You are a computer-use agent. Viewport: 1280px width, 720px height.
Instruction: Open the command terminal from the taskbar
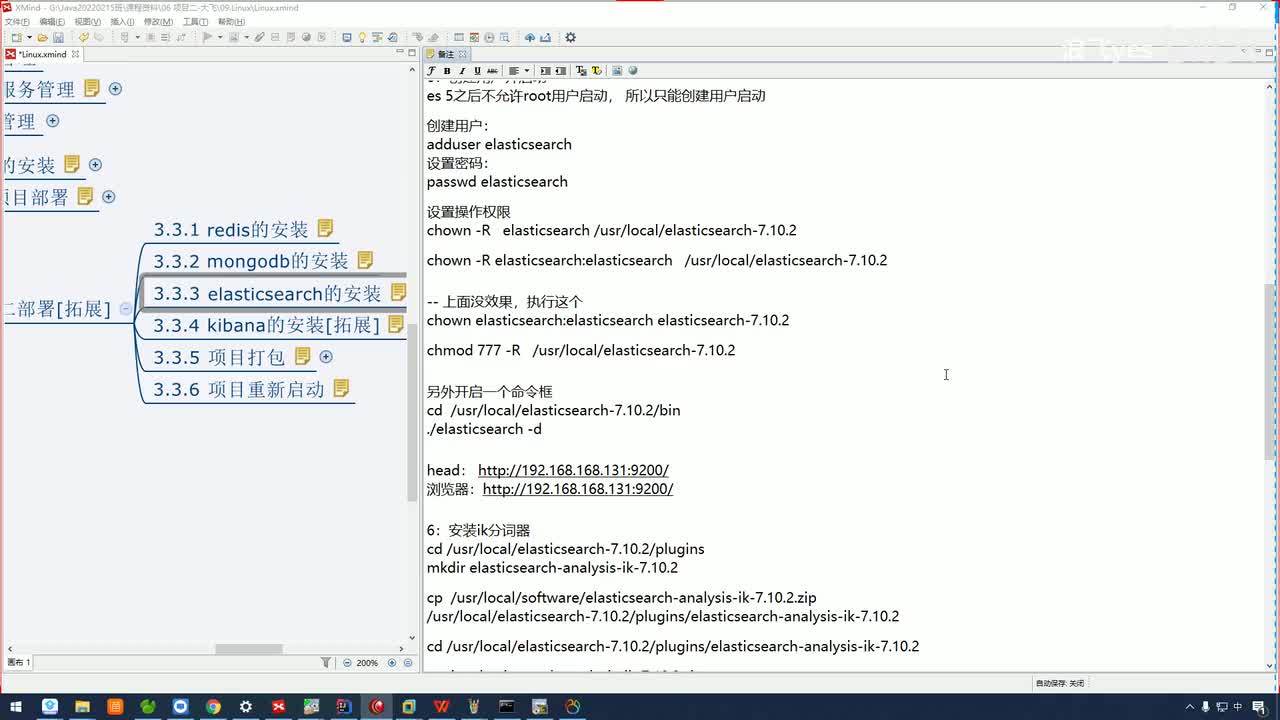click(507, 706)
